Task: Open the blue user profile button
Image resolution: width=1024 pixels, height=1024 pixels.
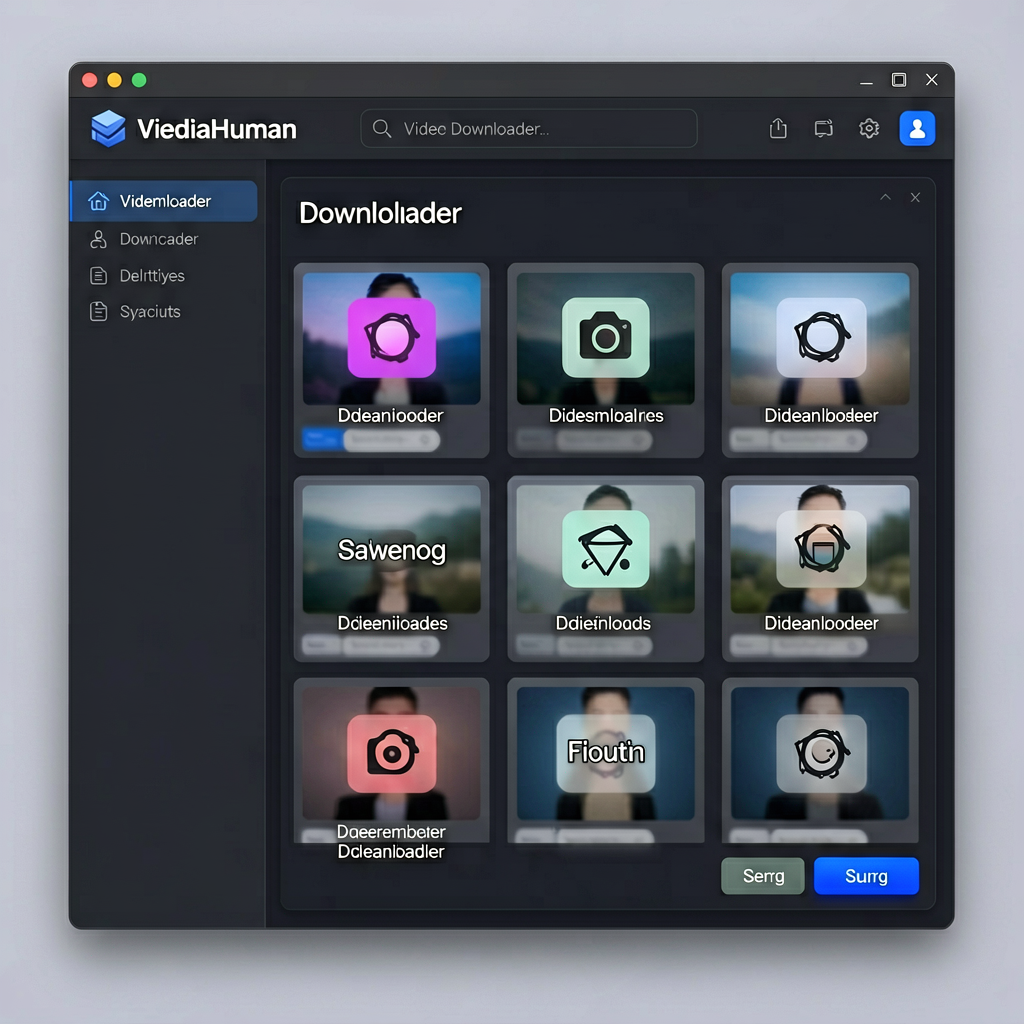Action: pos(917,128)
